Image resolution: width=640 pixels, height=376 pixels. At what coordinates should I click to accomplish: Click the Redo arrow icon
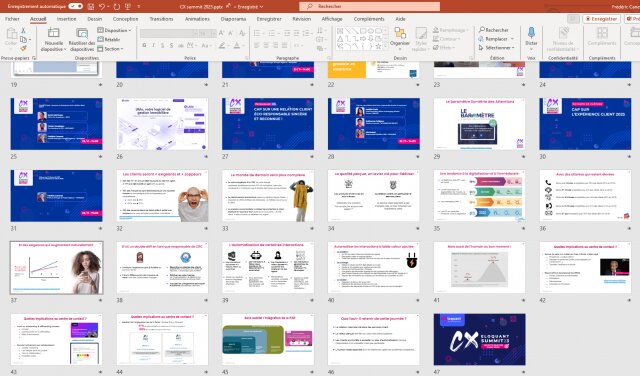[117, 7]
